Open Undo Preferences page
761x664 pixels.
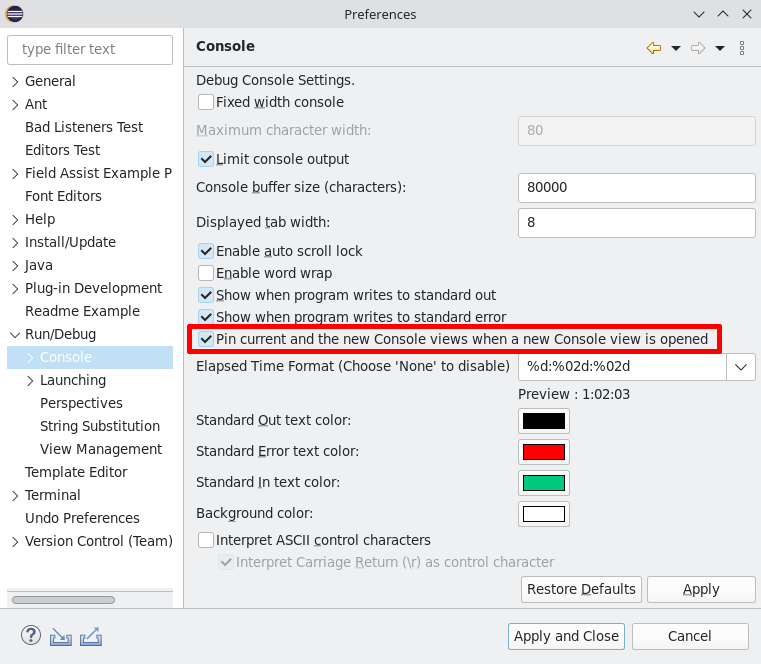click(83, 518)
